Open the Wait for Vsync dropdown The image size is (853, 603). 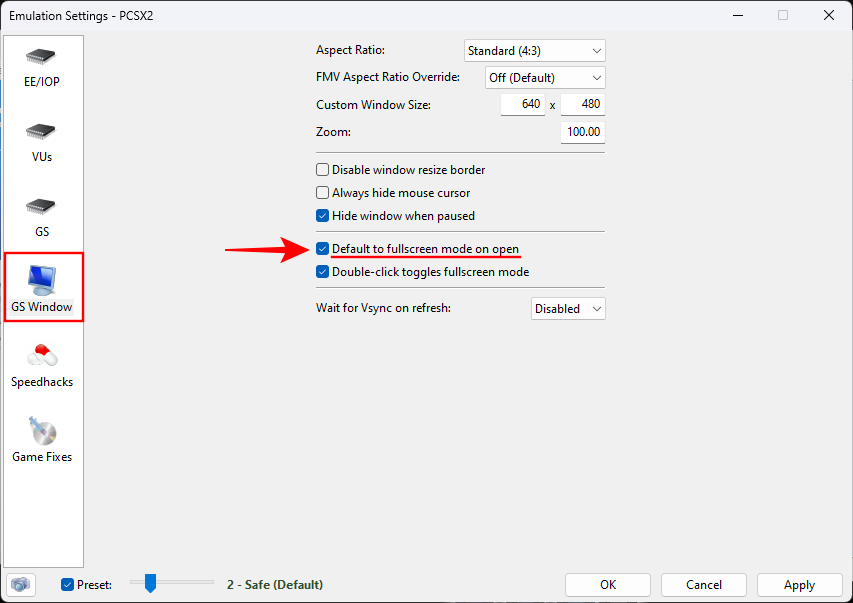(568, 309)
